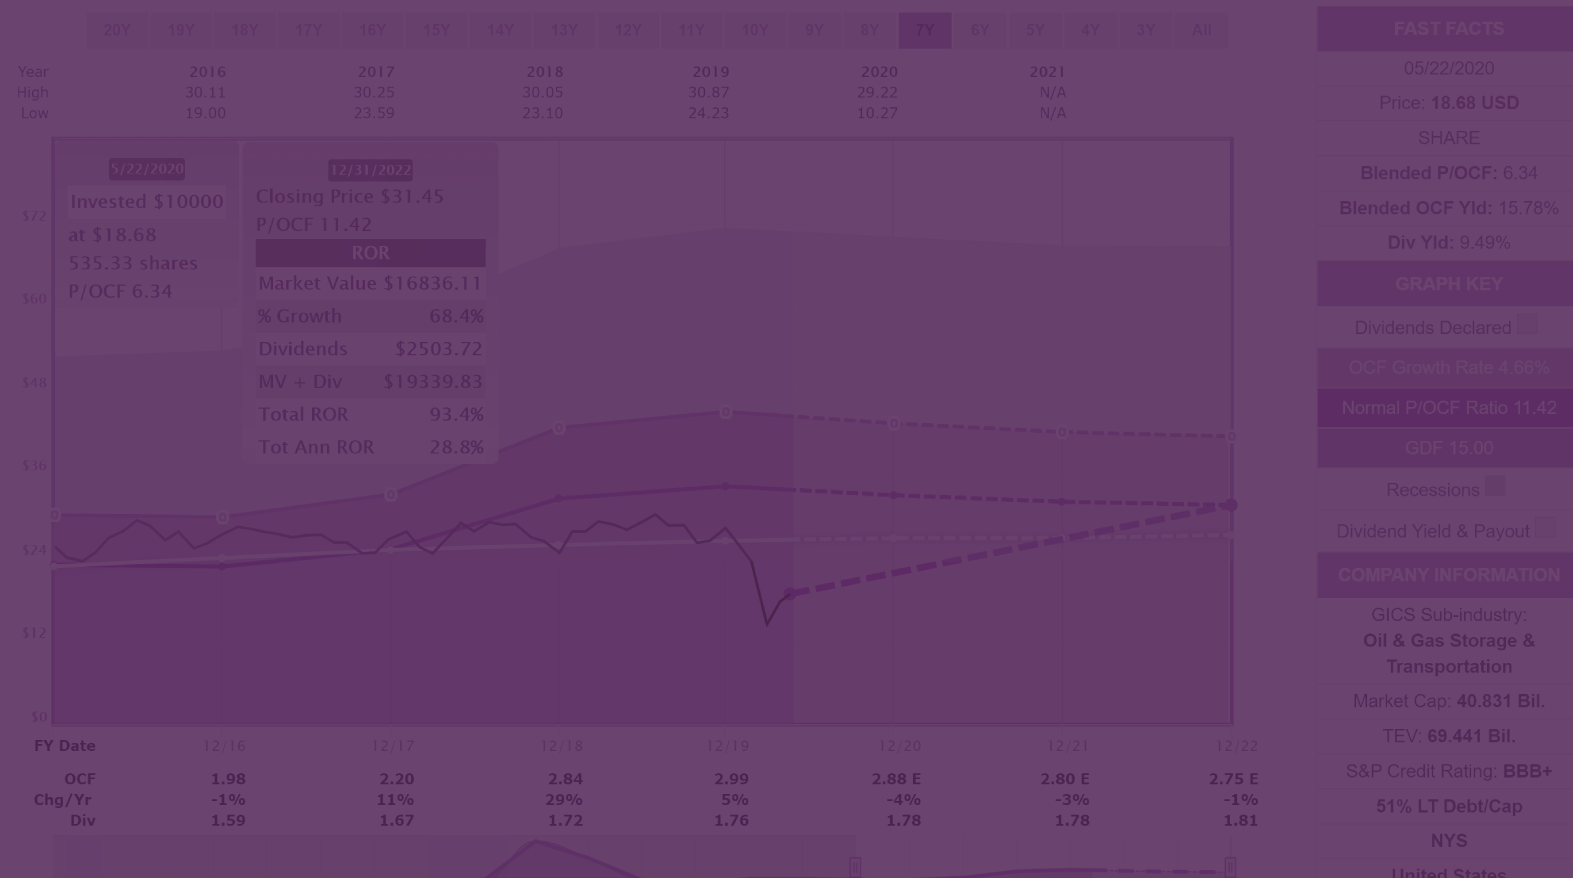Toggle the Dividends Declared checkbox
Screen dimensions: 1573x878
[1526, 324]
